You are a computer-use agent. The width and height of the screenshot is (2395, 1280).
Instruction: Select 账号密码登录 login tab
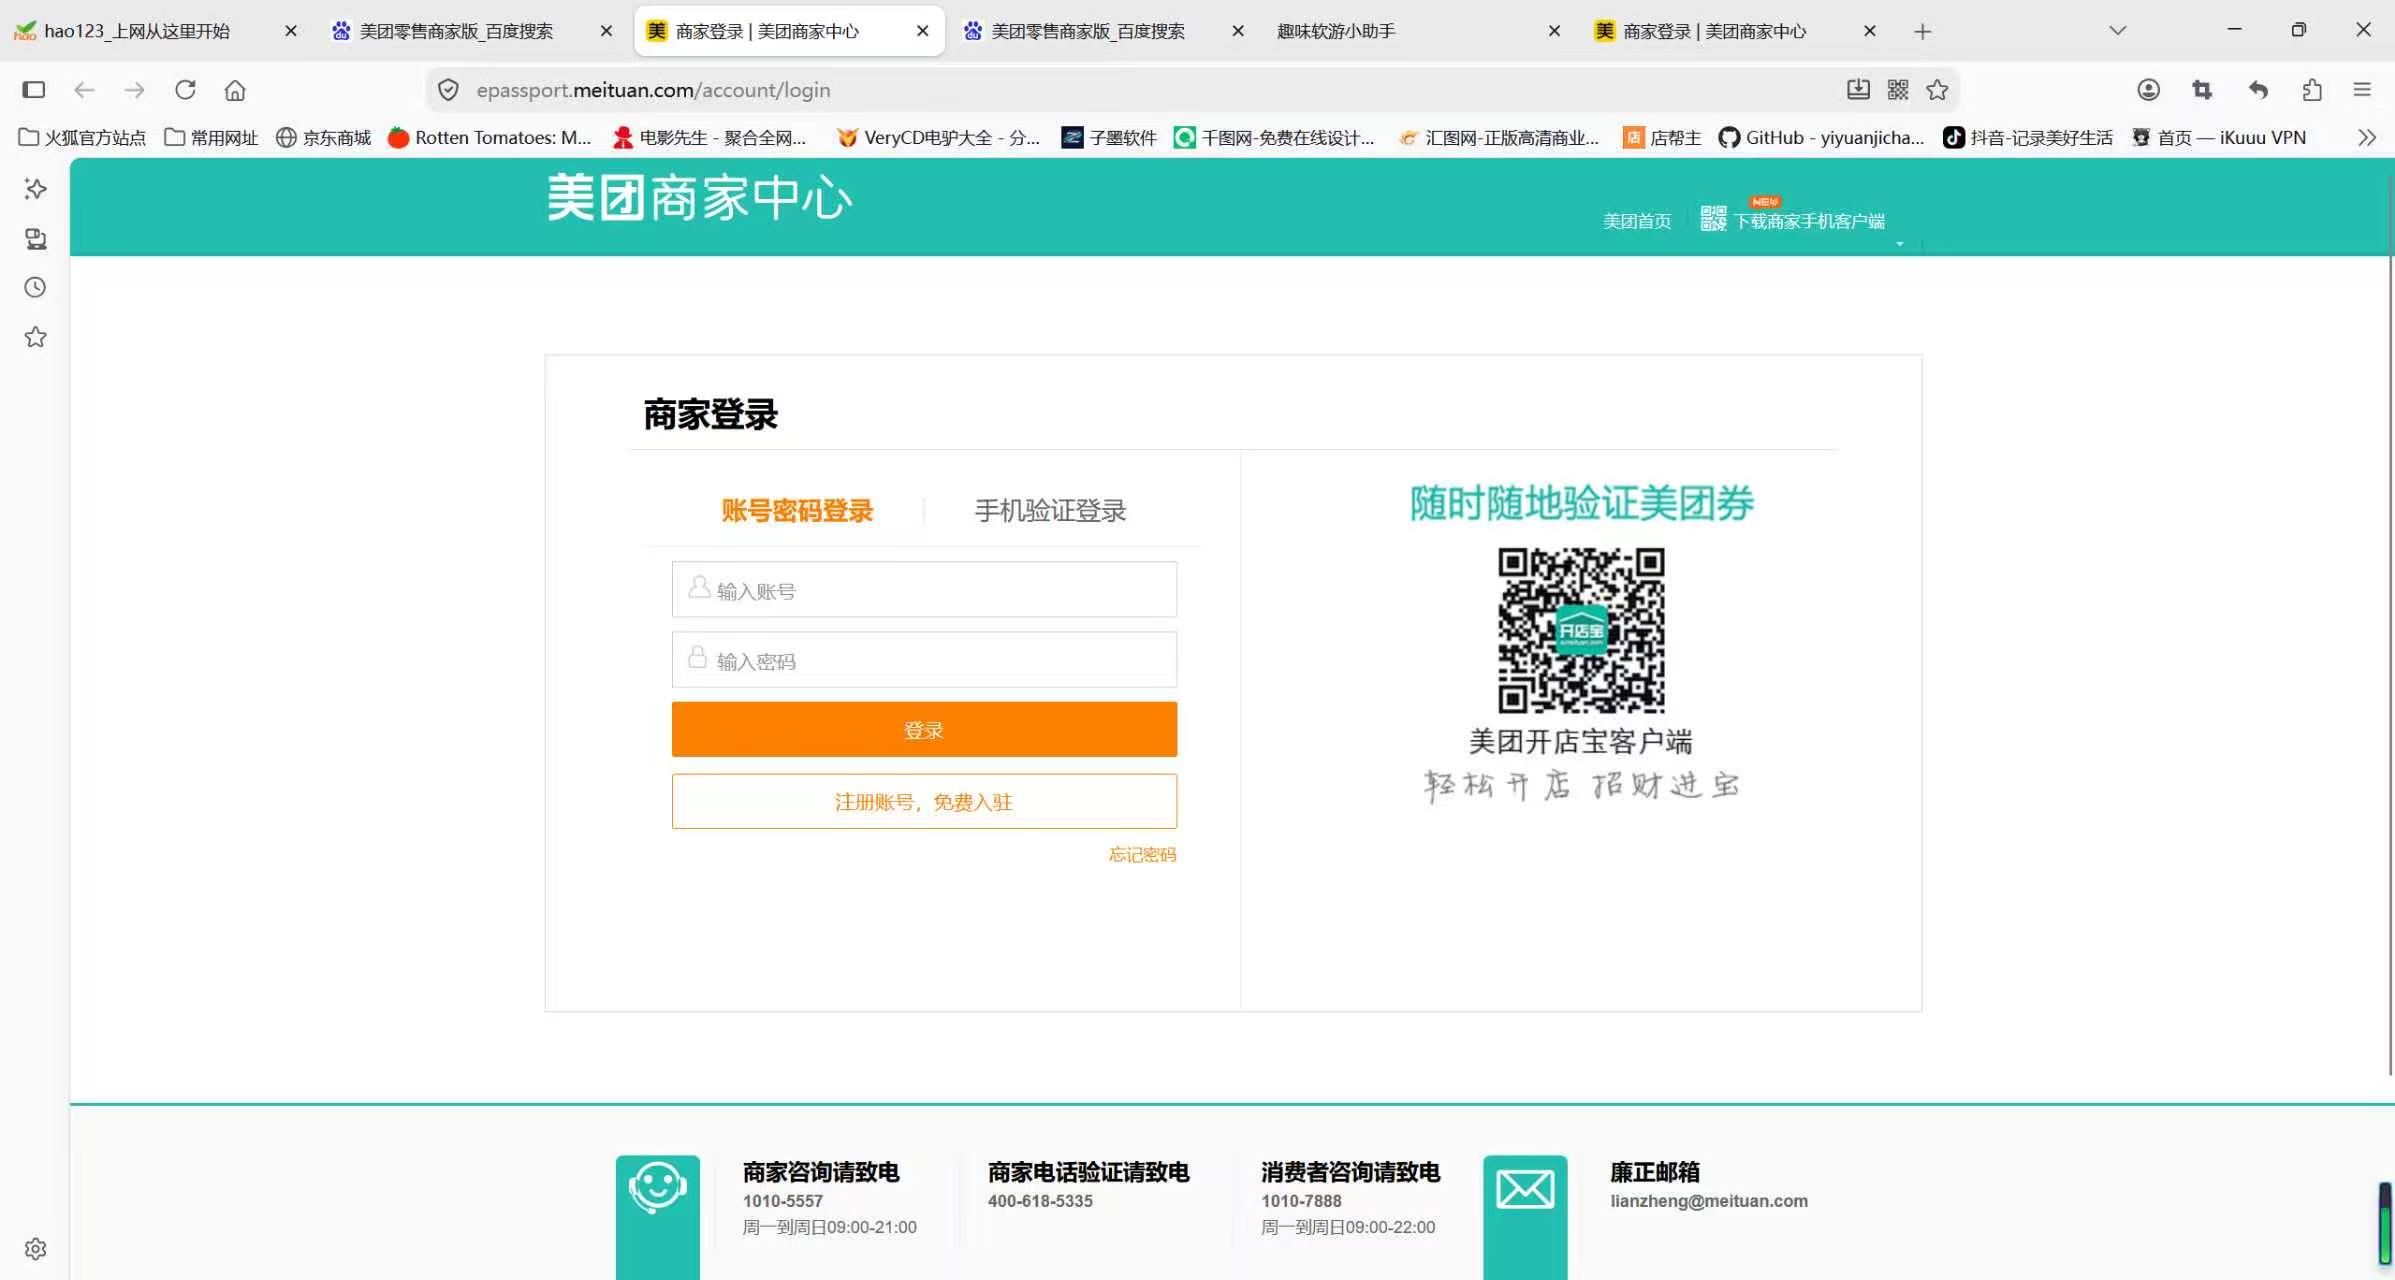[x=797, y=511]
